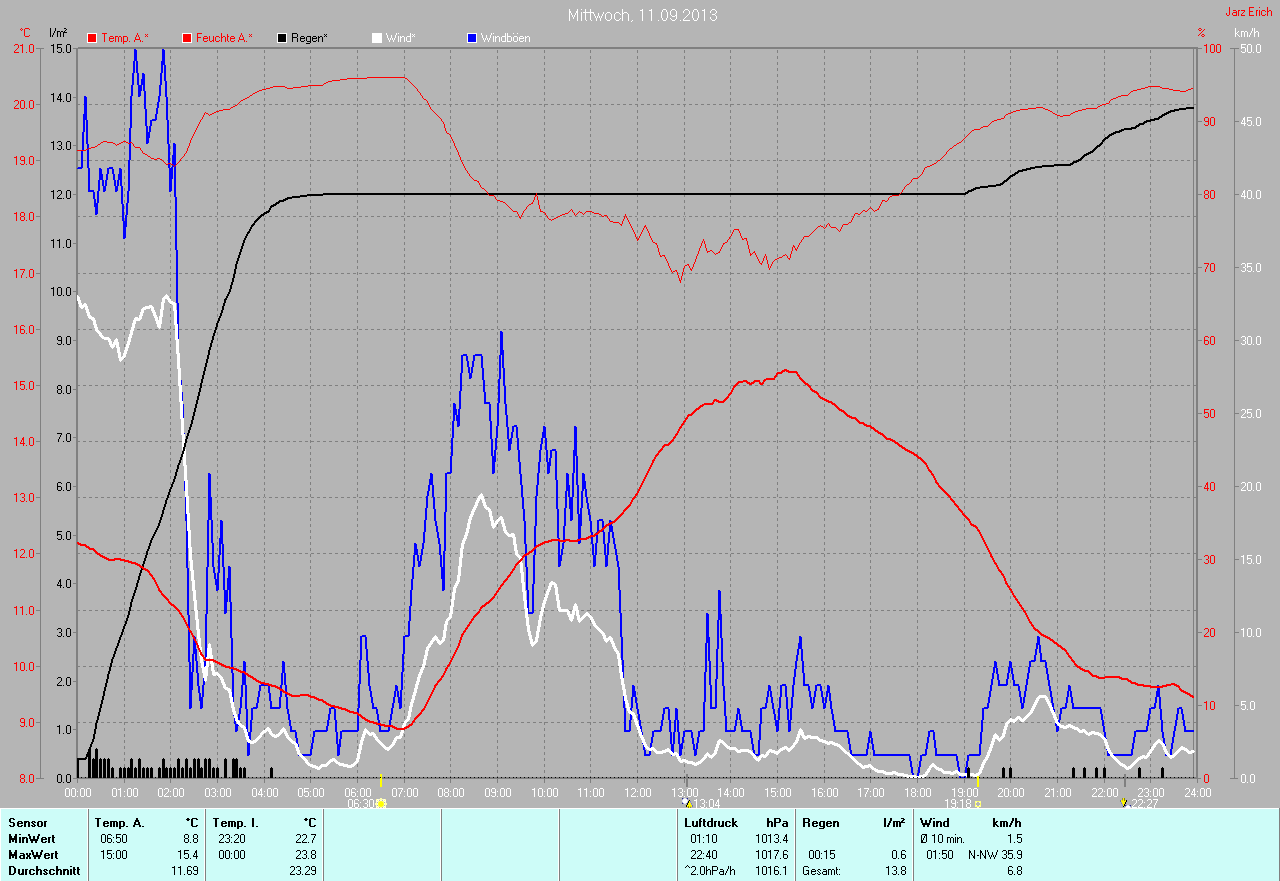Click the 50.0 wind speed axis label

[1251, 48]
